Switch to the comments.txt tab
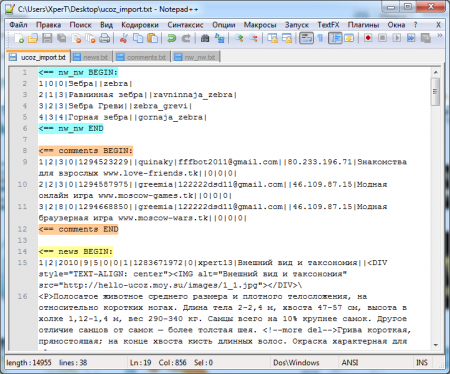Viewport: 450px width, 374px height. click(x=142, y=57)
